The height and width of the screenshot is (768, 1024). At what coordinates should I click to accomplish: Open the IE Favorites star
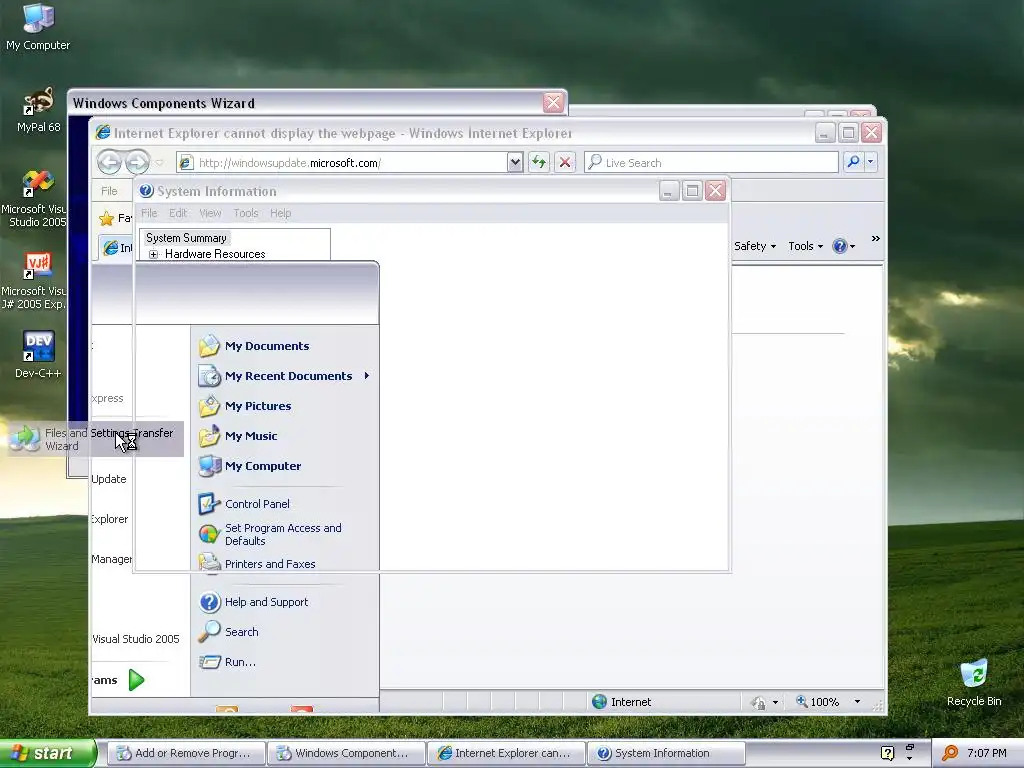tap(106, 218)
